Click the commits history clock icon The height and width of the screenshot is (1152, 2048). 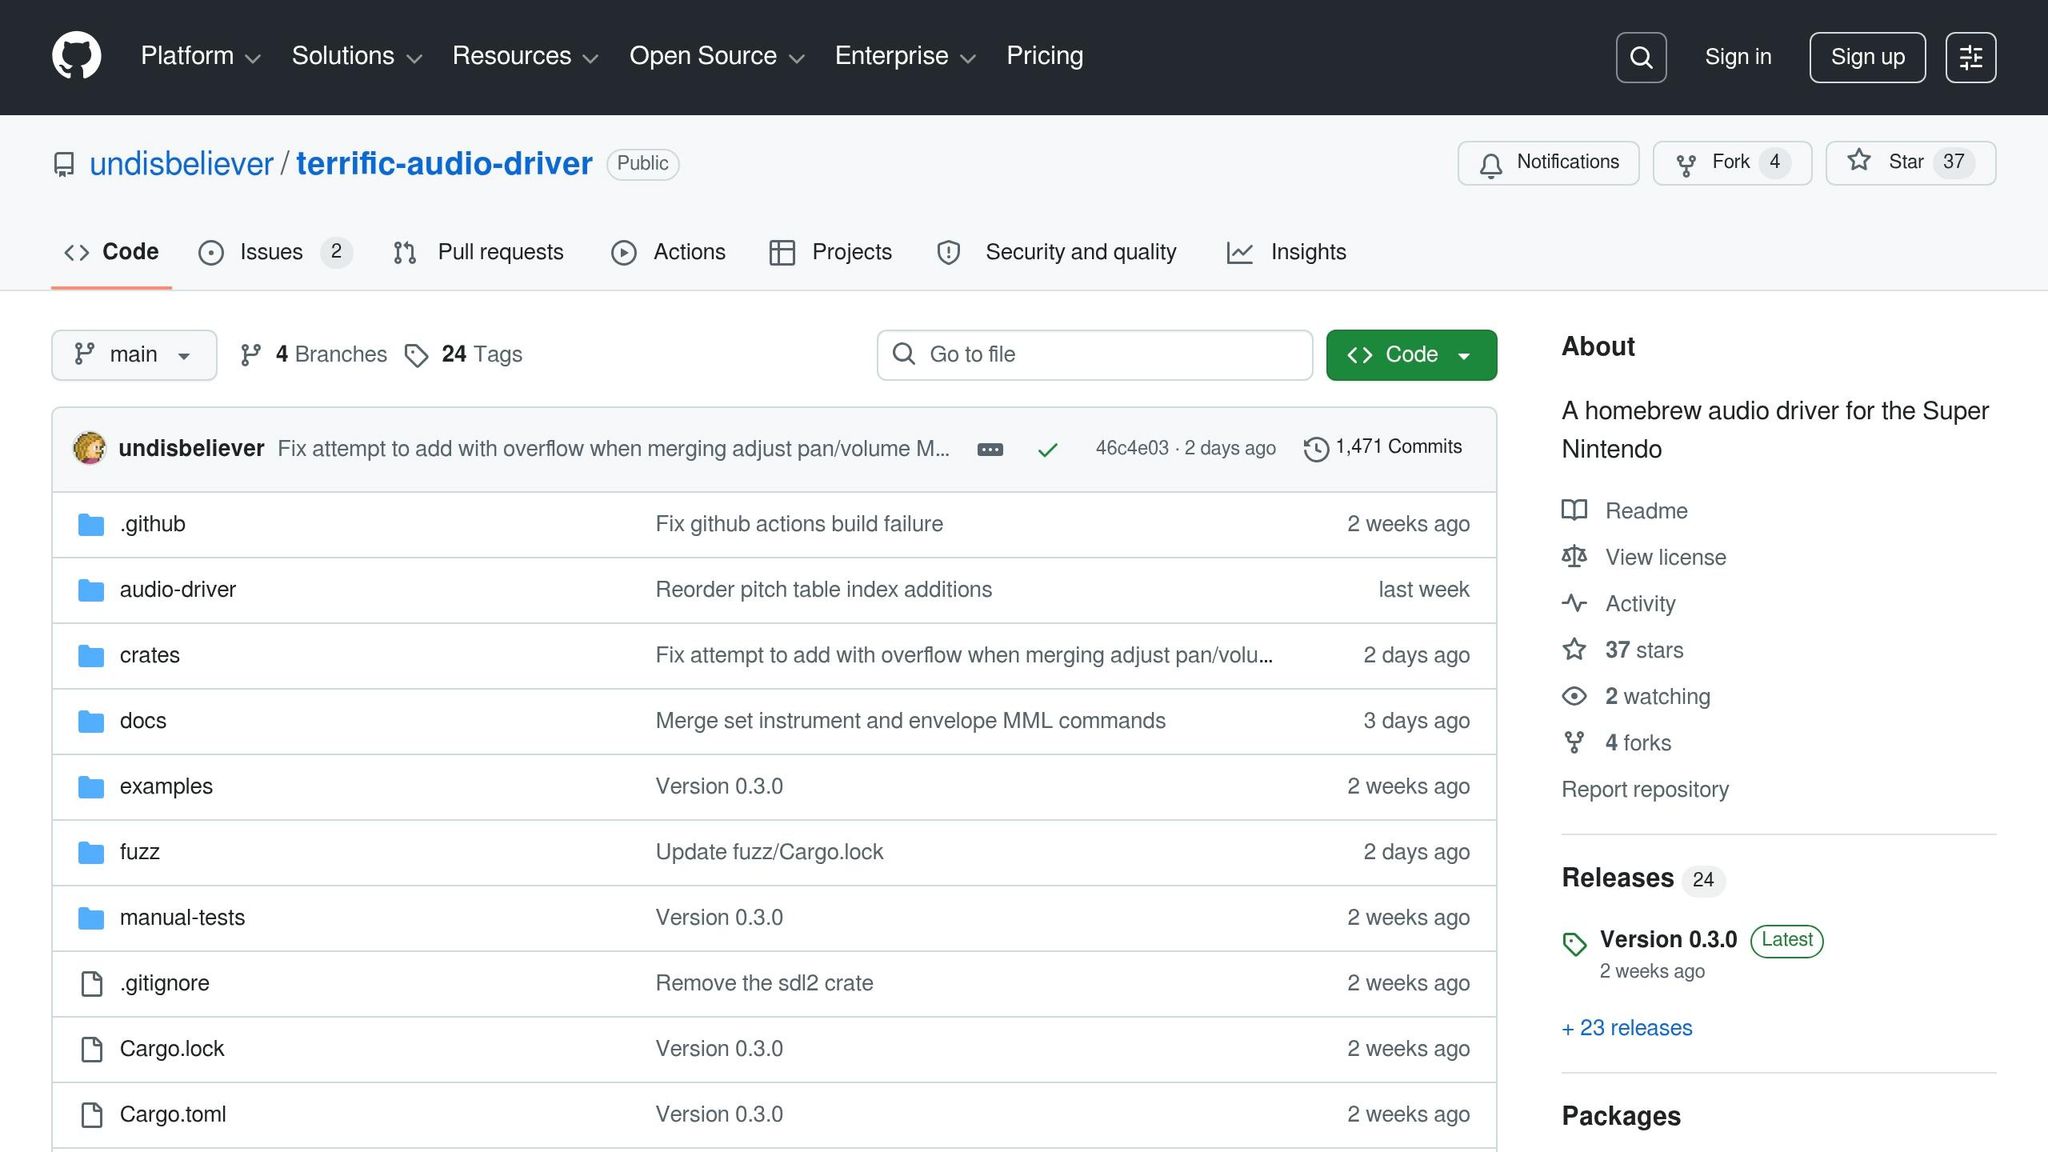pos(1316,449)
